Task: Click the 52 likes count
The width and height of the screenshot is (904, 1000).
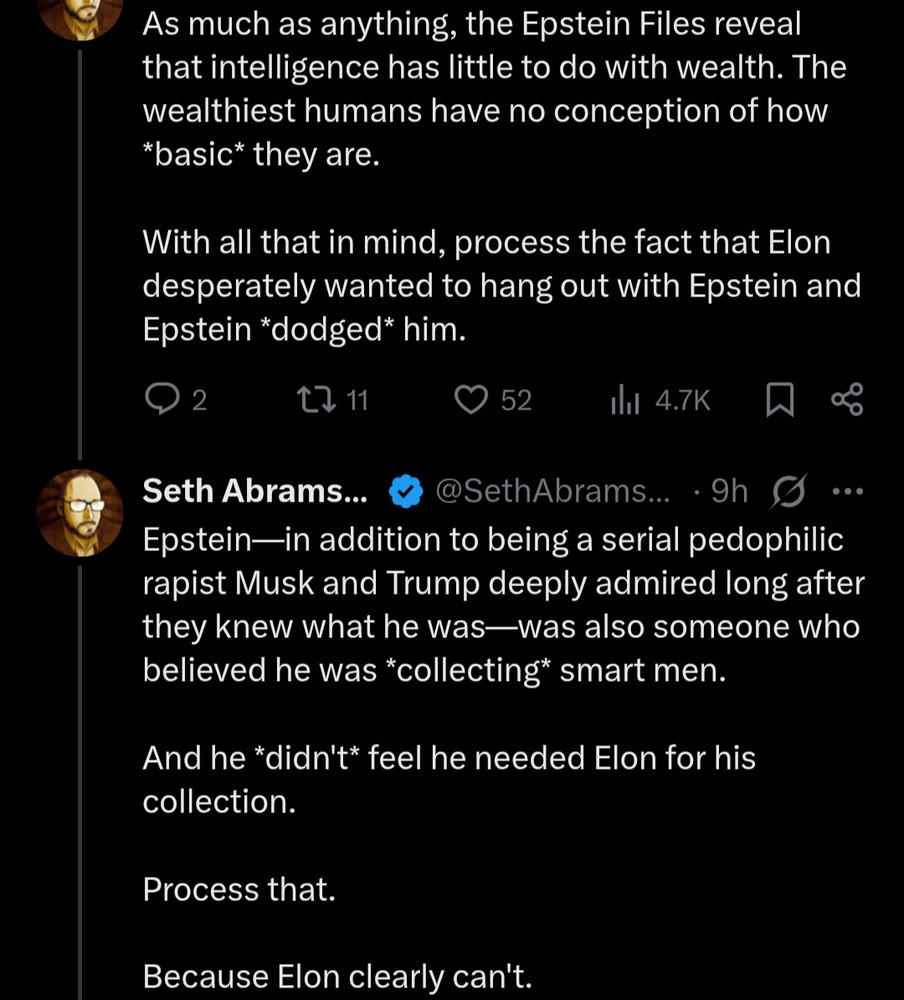Action: pyautogui.click(x=516, y=401)
